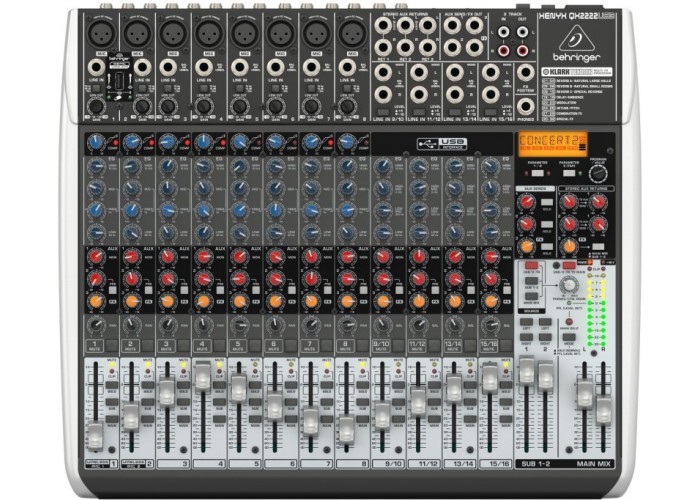Click the MAIN MIX label
Screen dimensions: 700x500
tap(593, 464)
